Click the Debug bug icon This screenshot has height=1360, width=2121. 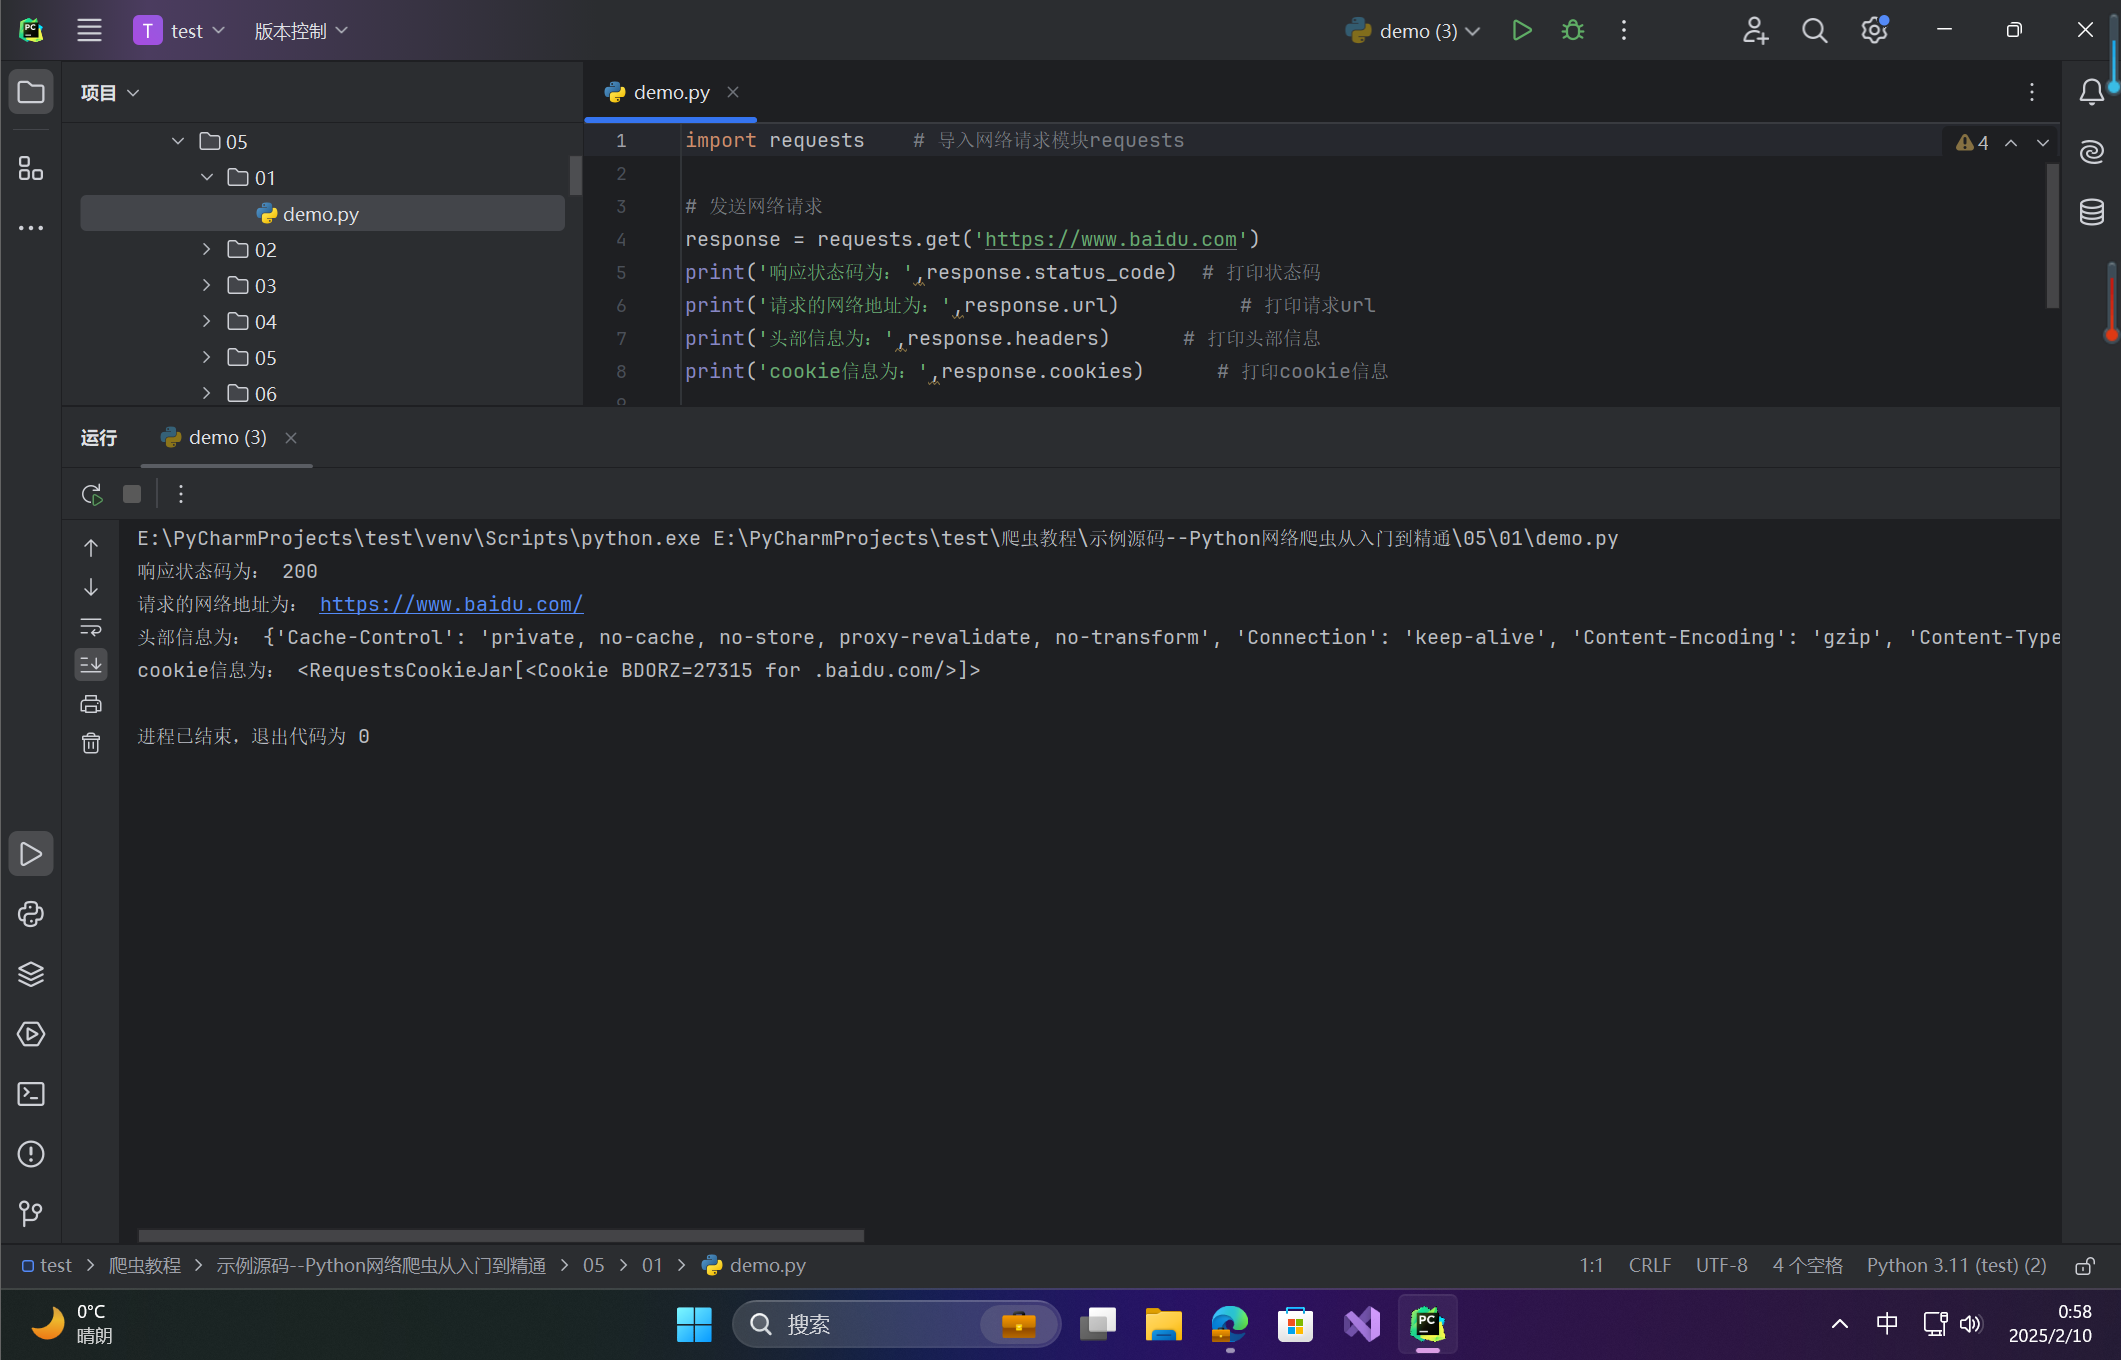pos(1572,31)
